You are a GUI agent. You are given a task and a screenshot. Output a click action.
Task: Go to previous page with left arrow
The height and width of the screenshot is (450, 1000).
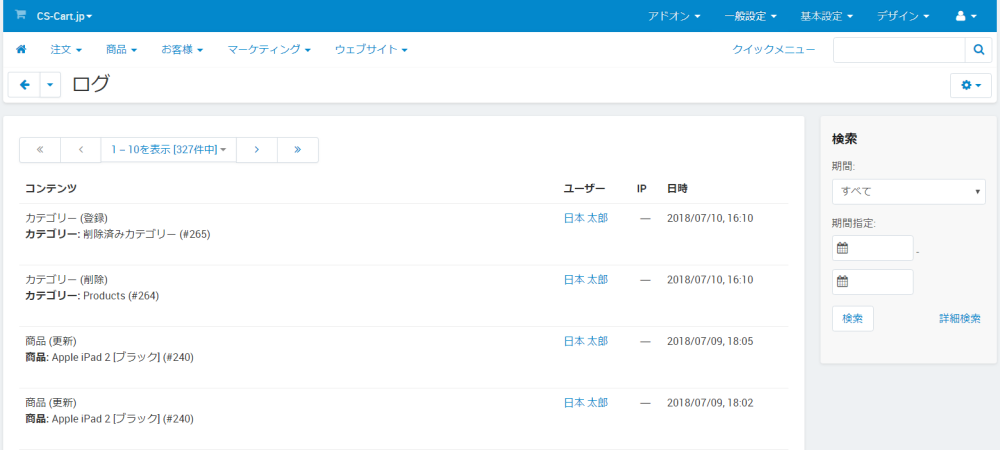pos(80,150)
